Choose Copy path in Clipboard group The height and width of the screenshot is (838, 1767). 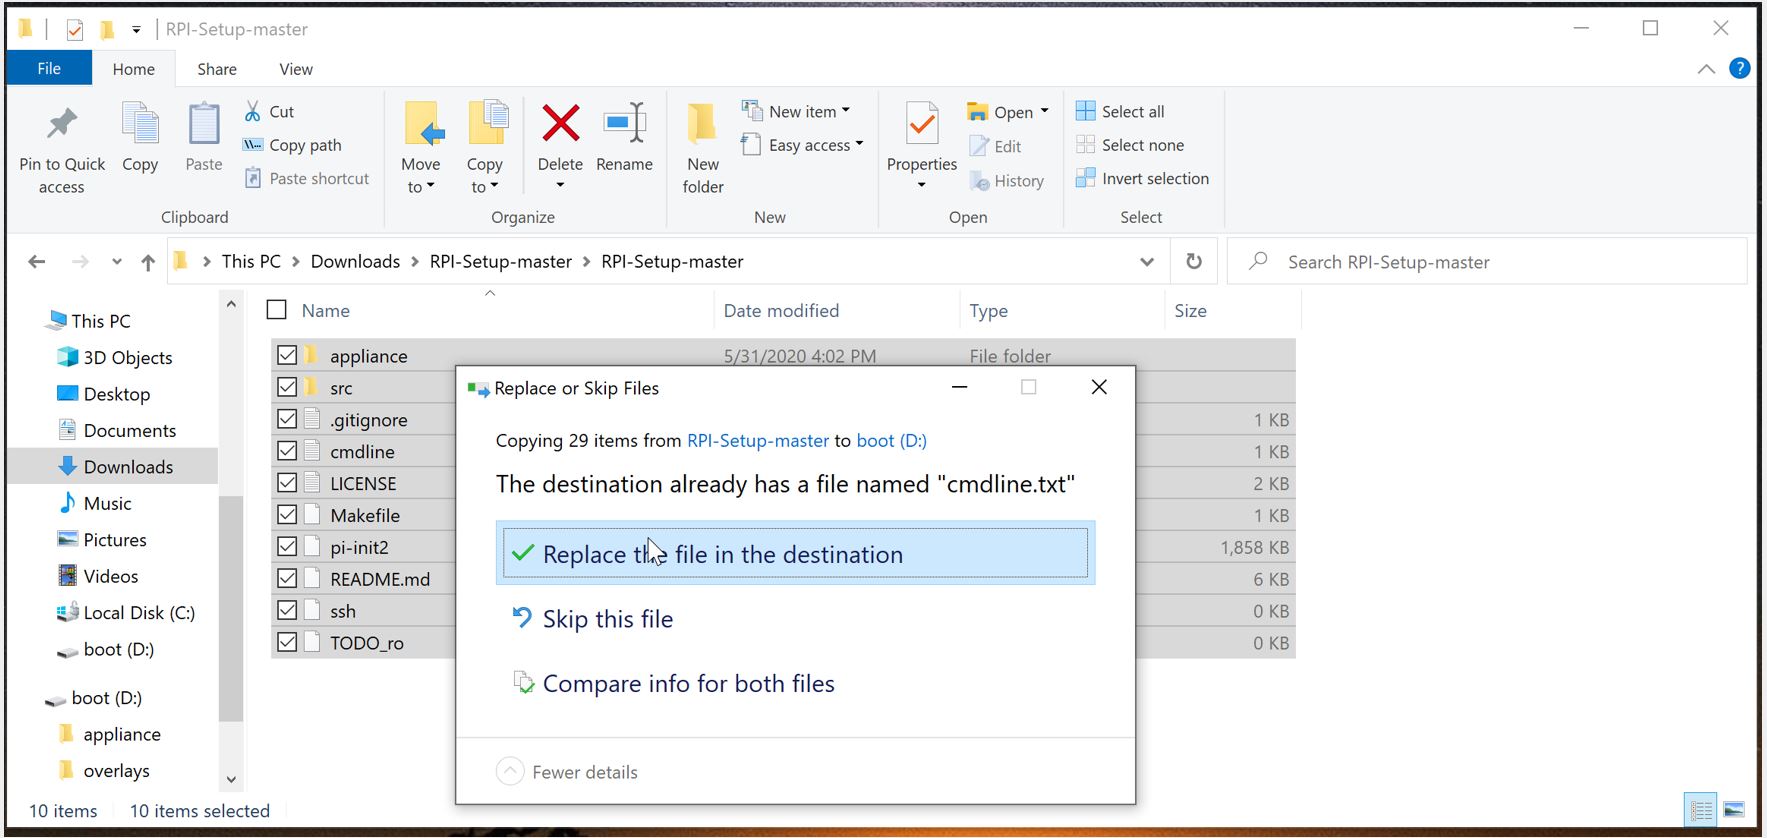click(293, 145)
